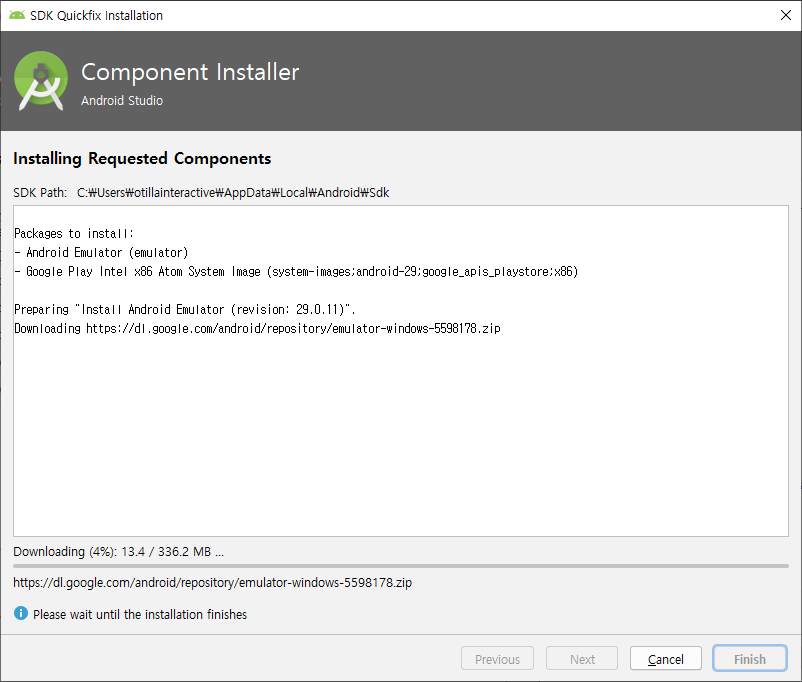Click the 'Downloading https://dl.google.com' log line
This screenshot has height=682, width=802.
tap(257, 328)
